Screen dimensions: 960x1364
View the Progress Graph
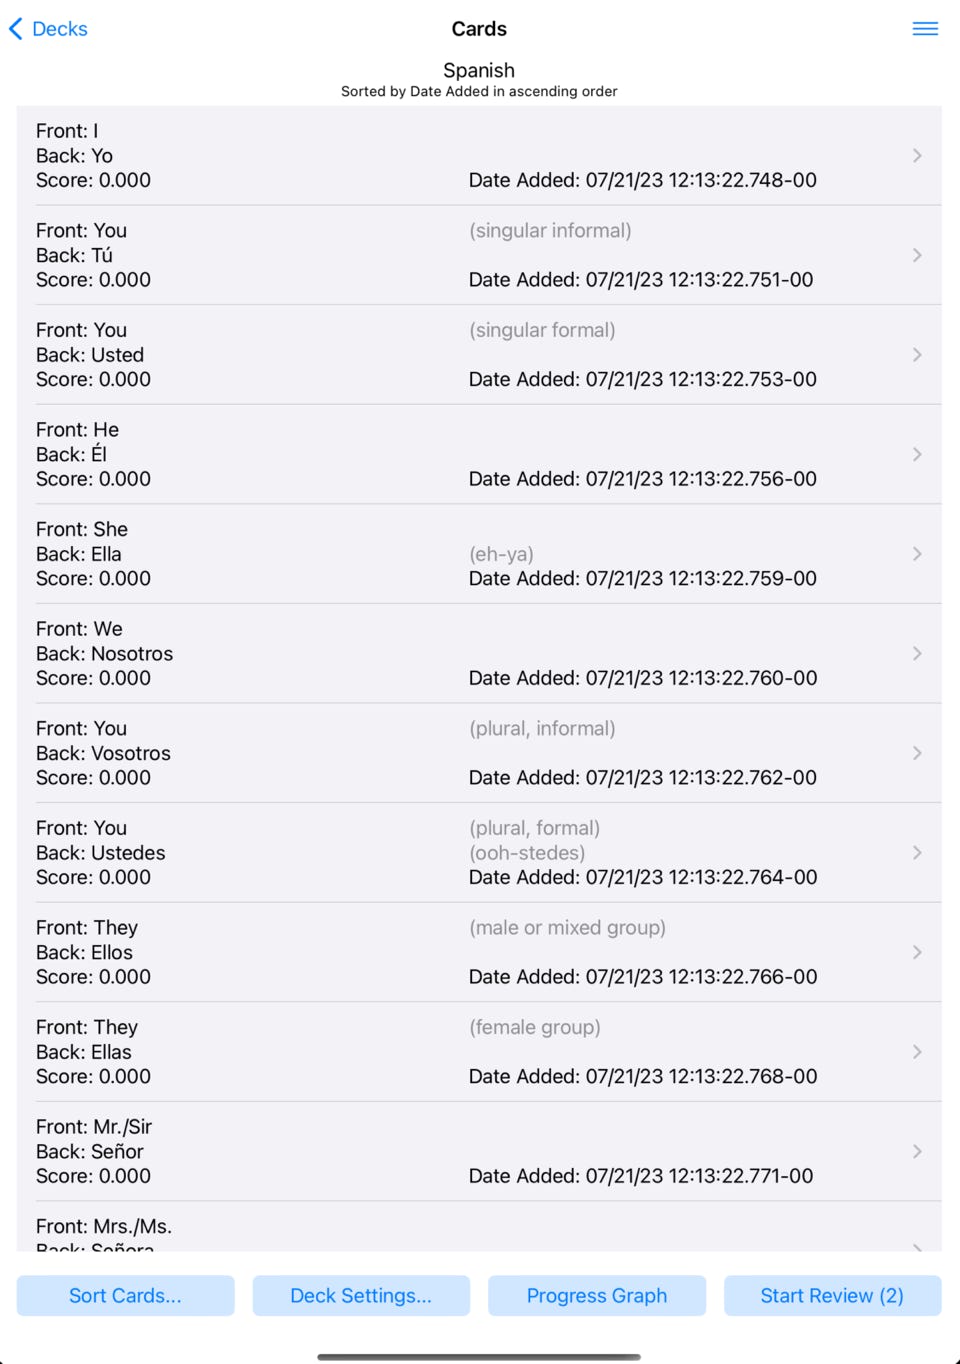[597, 1296]
